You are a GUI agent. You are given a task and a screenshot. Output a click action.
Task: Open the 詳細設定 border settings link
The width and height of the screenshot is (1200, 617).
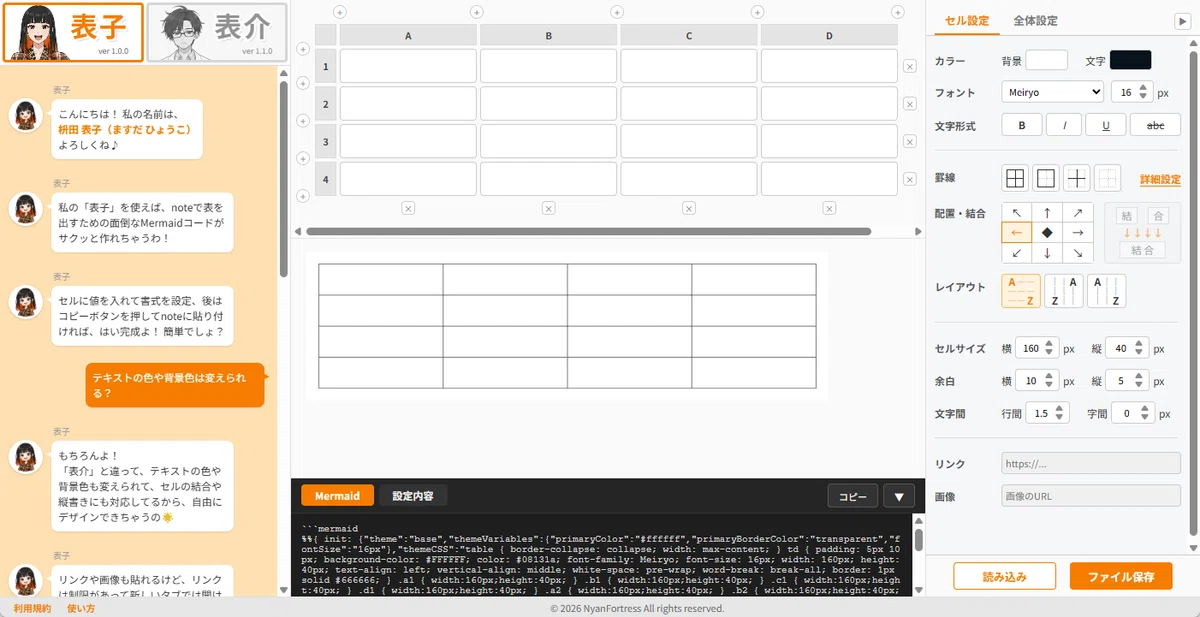tap(1160, 180)
